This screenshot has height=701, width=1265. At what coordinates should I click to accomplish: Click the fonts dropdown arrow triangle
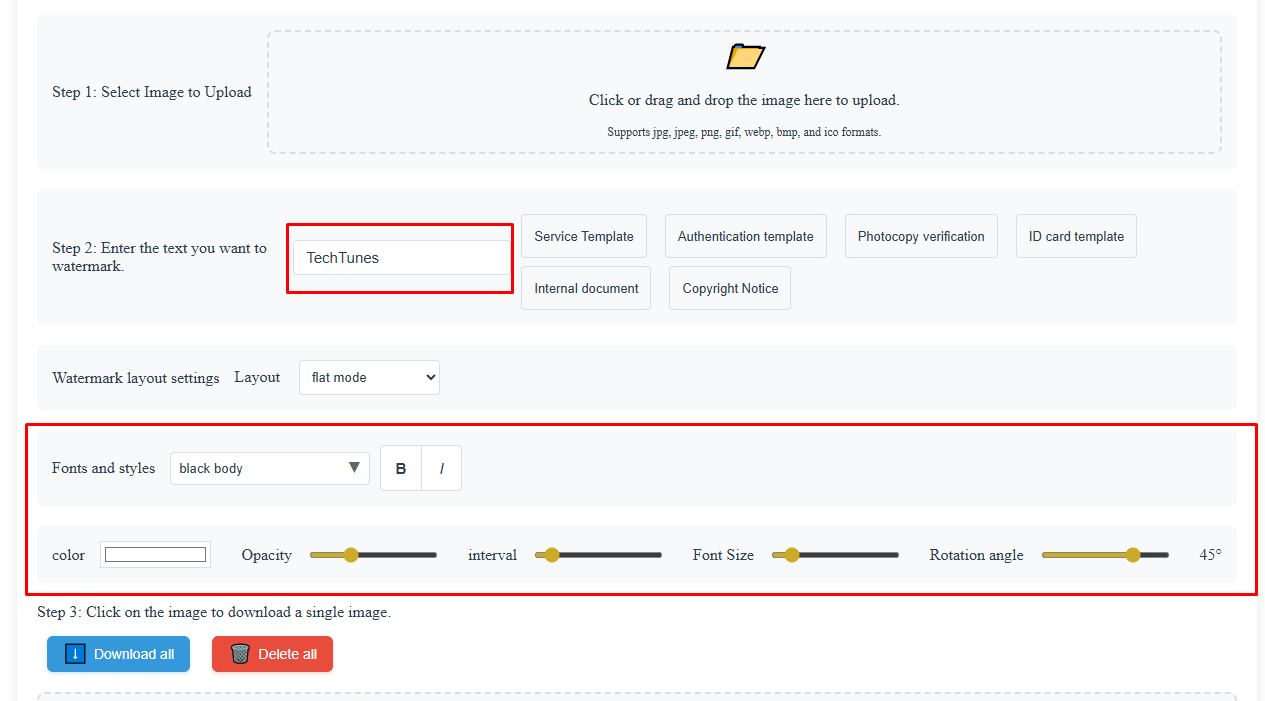coord(354,467)
